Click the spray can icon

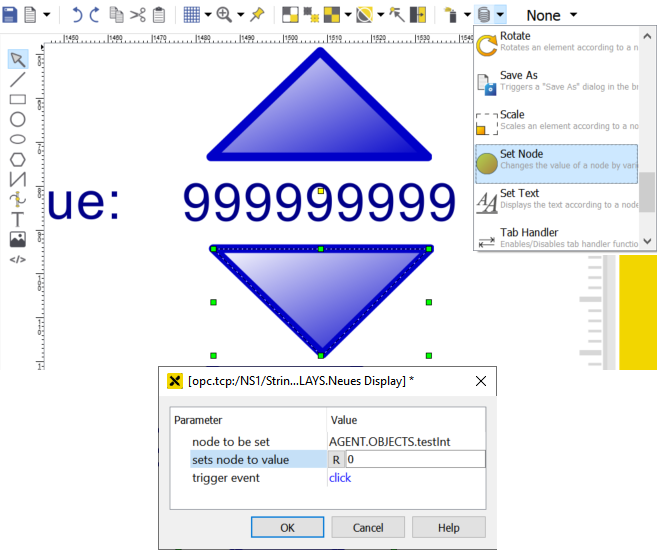450,15
